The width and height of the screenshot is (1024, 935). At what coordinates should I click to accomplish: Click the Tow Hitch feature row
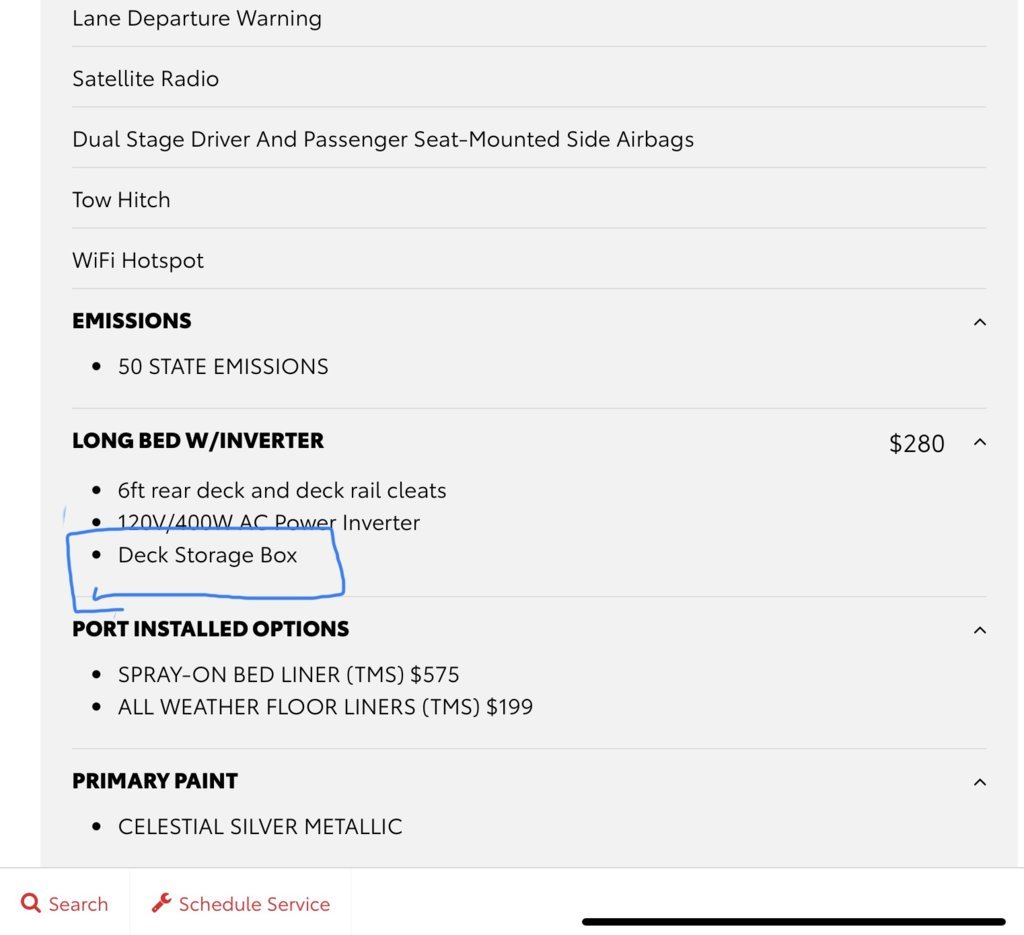529,200
